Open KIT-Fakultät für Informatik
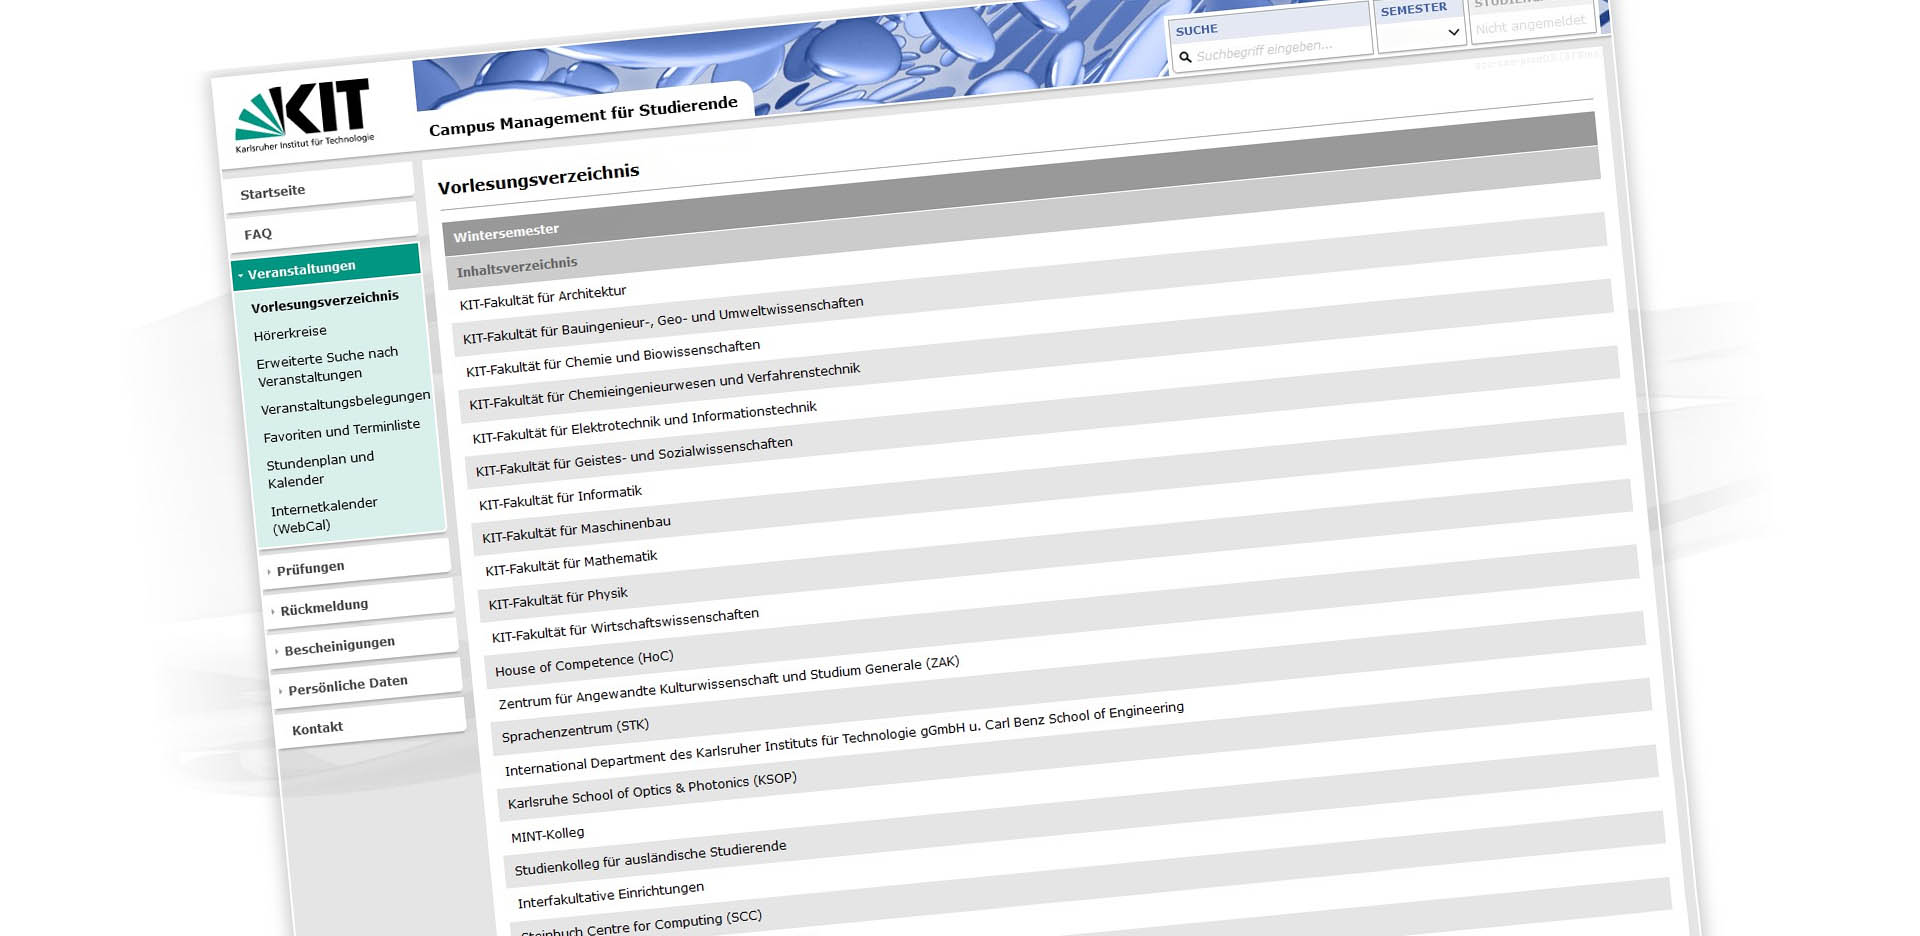Screen dimensions: 1920x936 (560, 498)
